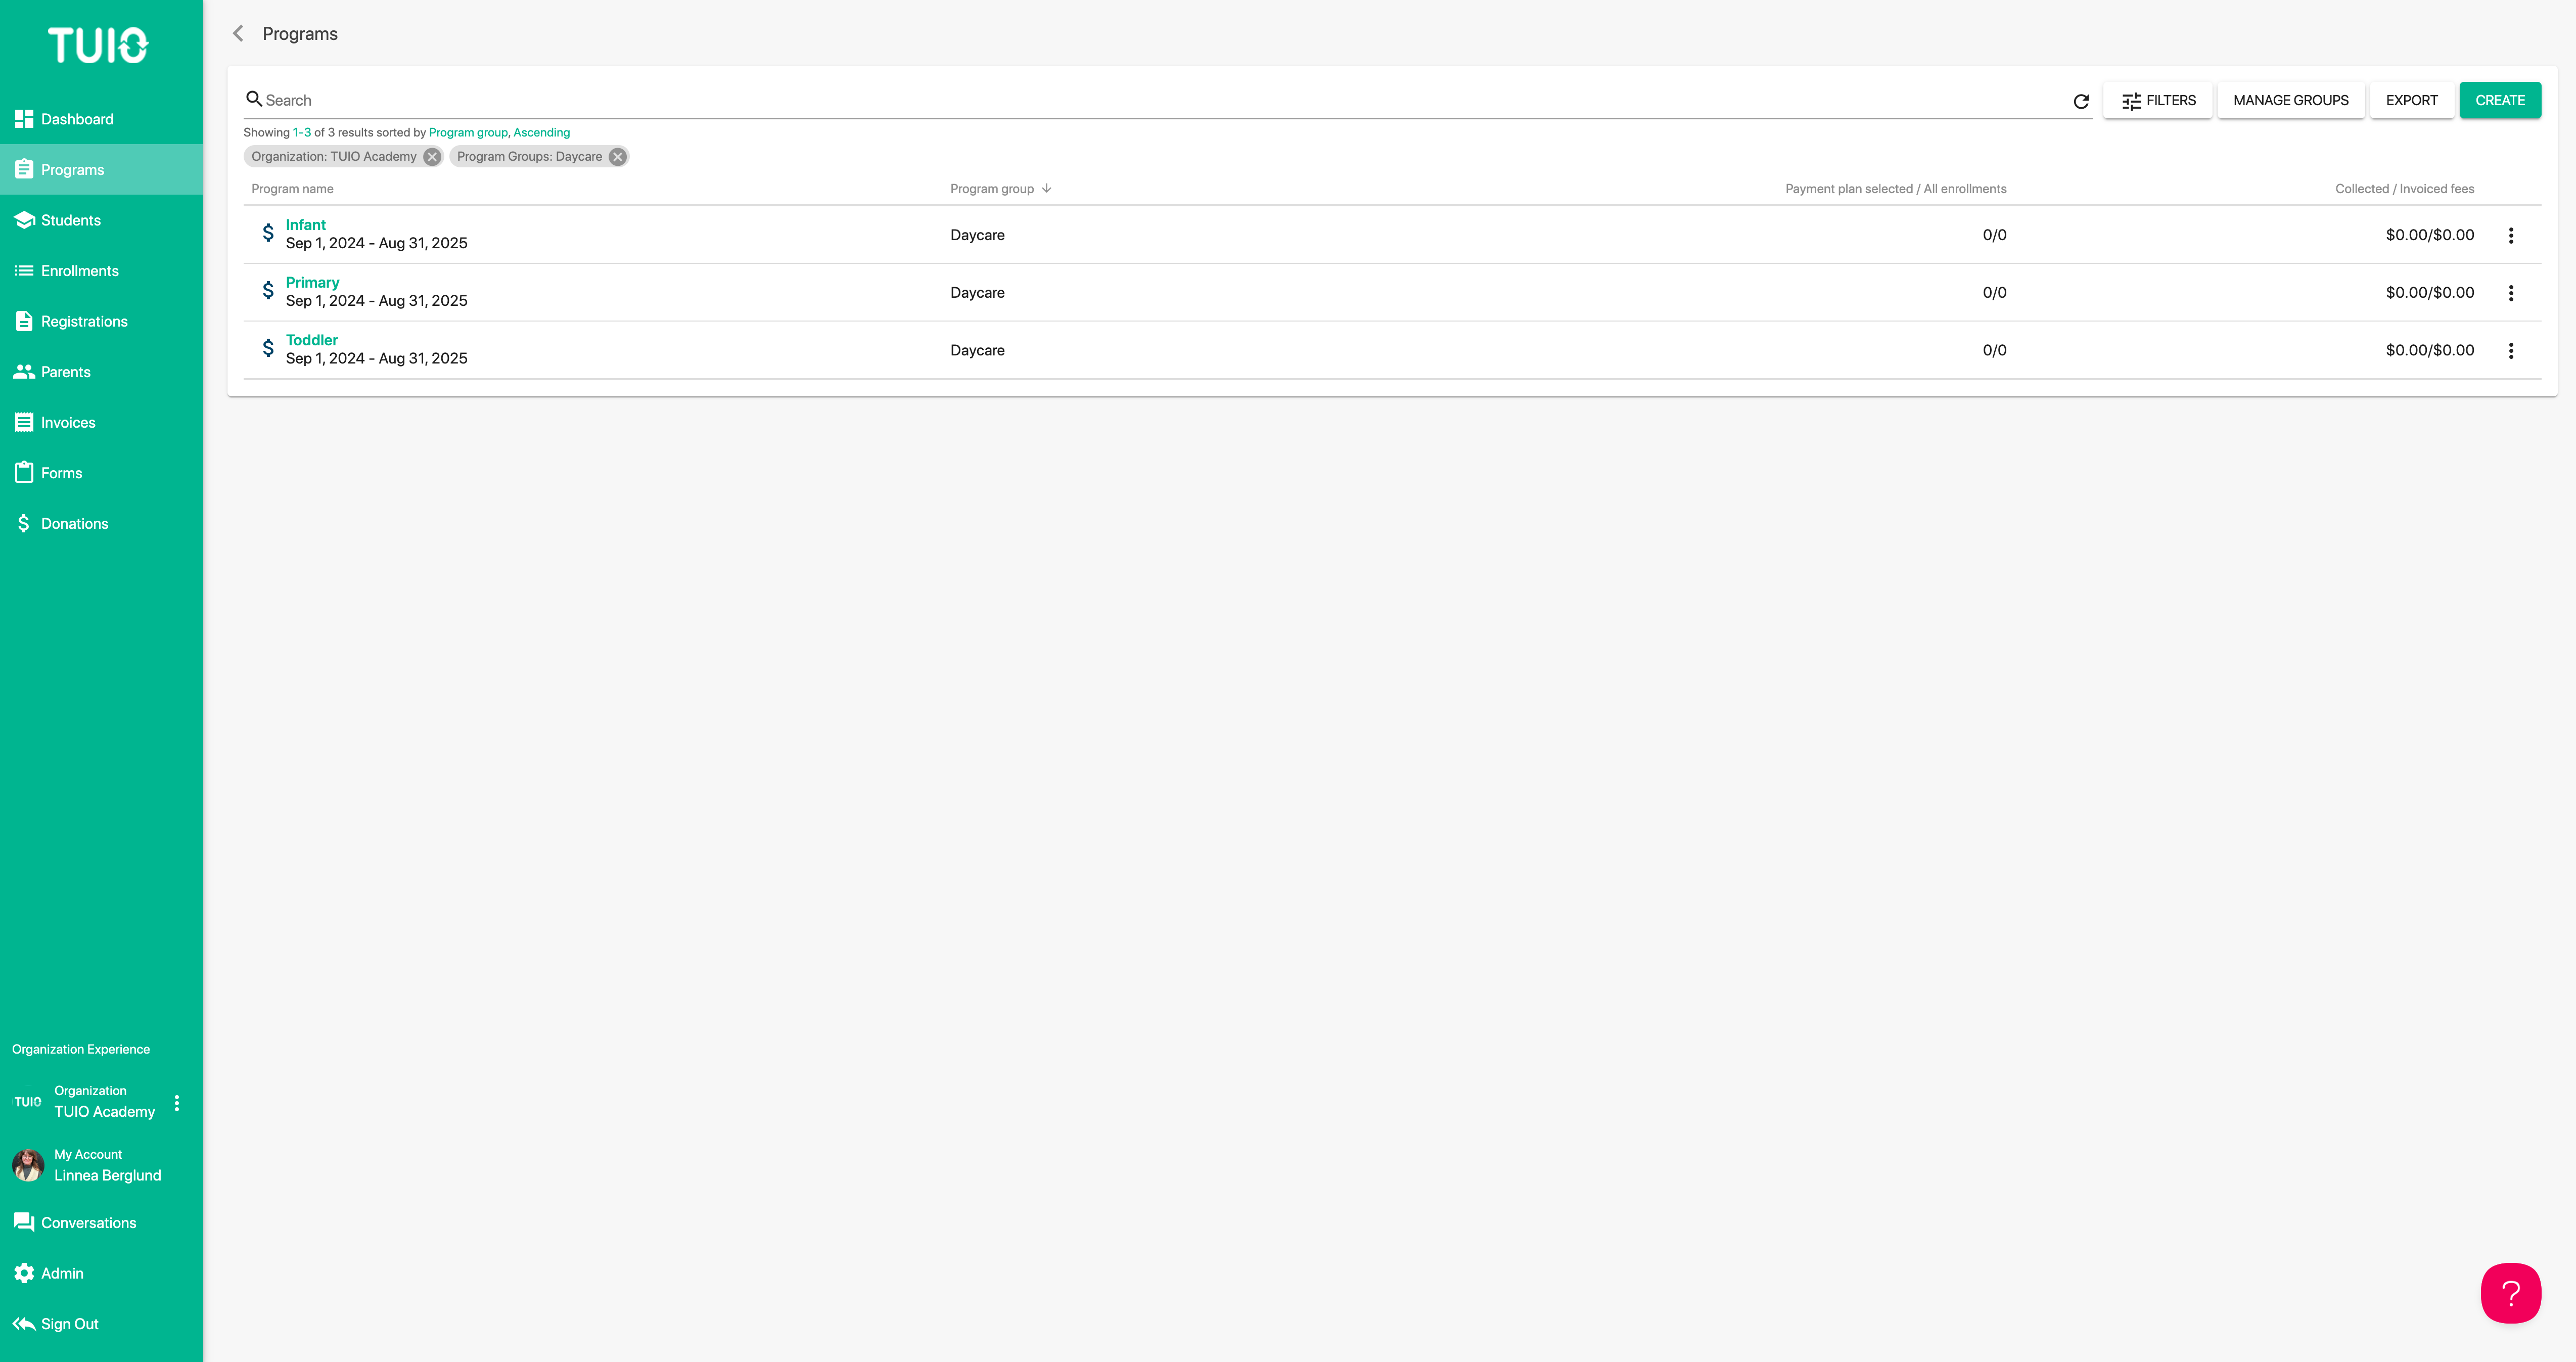The height and width of the screenshot is (1362, 2576).
Task: Open the kebab menu next to TUIO Academy organization
Action: click(178, 1103)
